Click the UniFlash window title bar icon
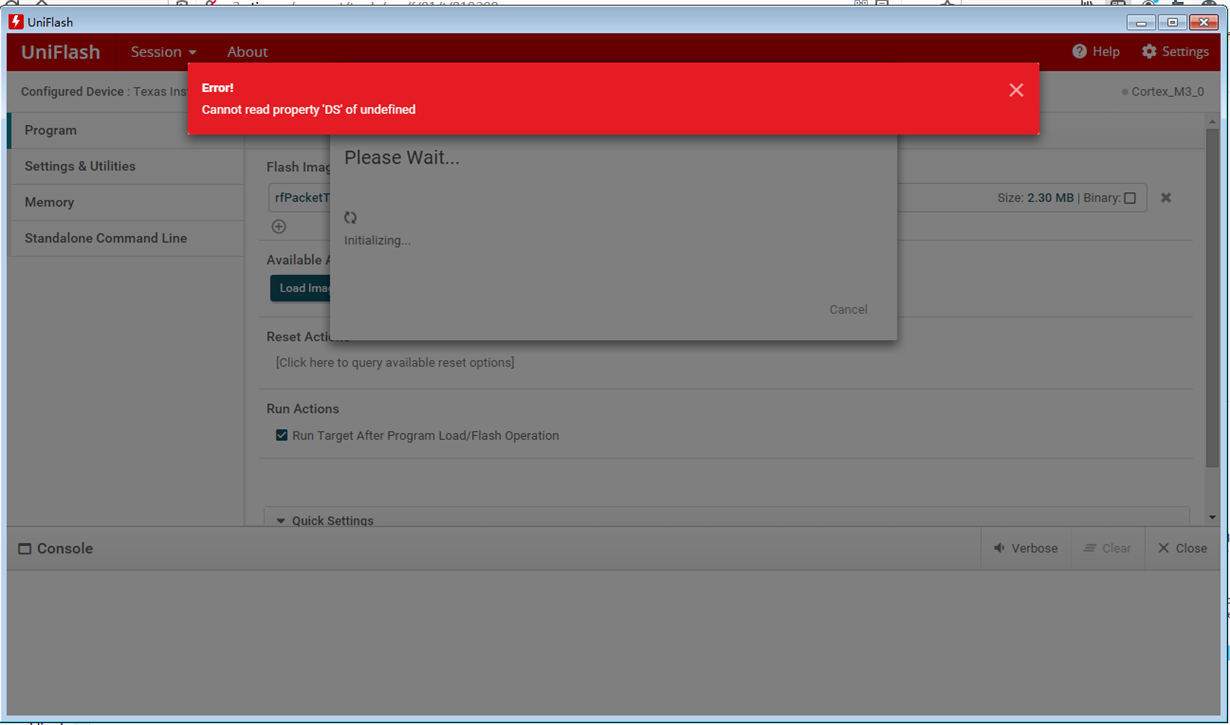This screenshot has height=725, width=1230. coord(16,21)
